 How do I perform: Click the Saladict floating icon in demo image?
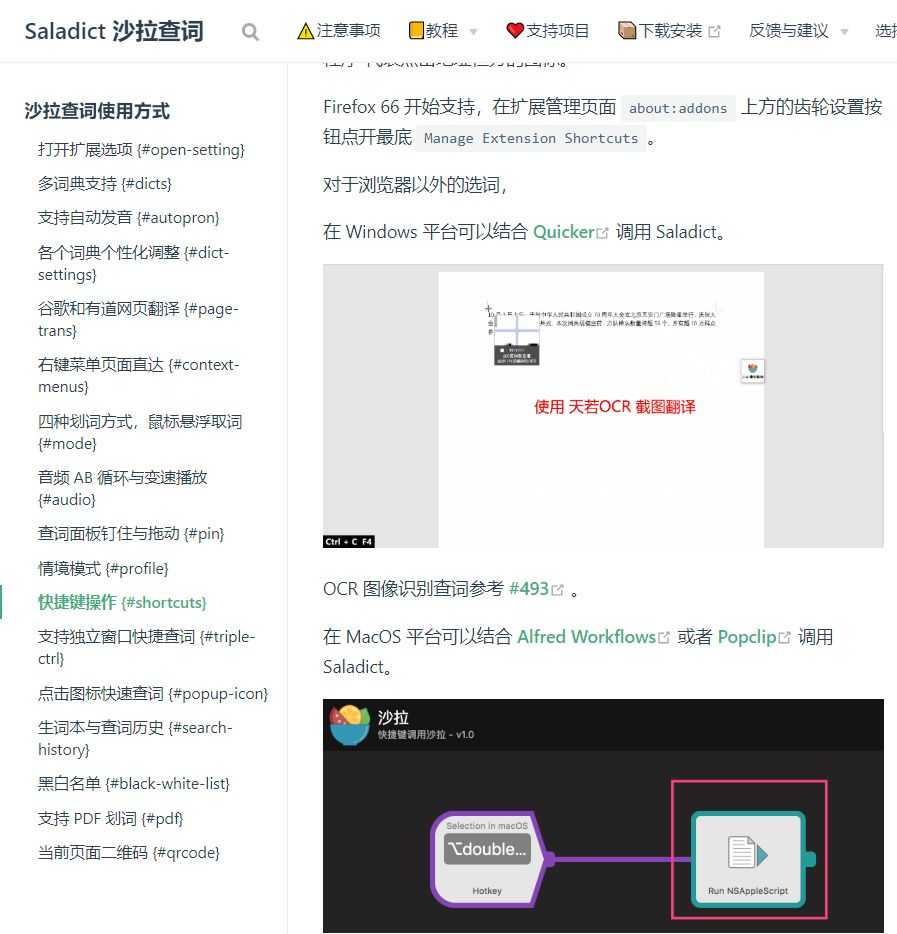[752, 371]
